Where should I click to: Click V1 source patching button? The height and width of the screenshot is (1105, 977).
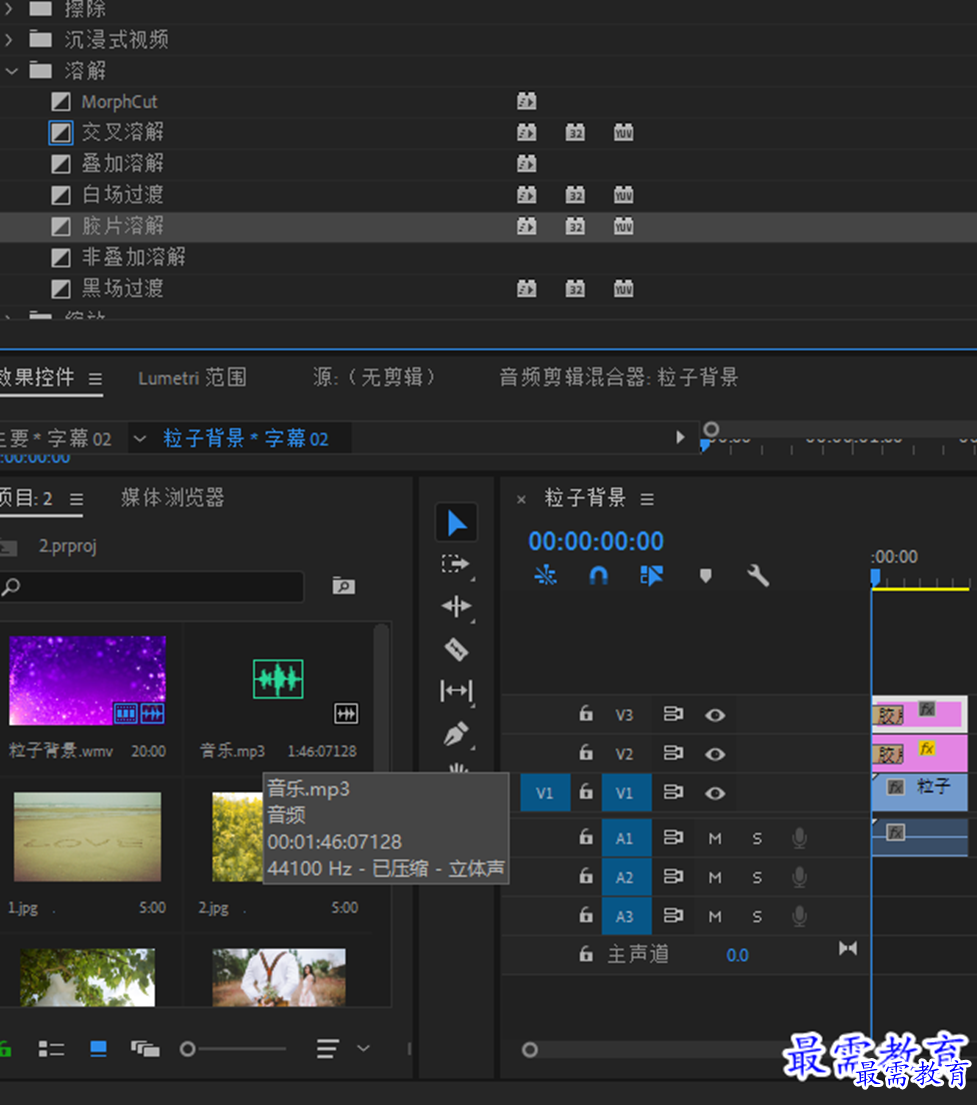pyautogui.click(x=545, y=793)
